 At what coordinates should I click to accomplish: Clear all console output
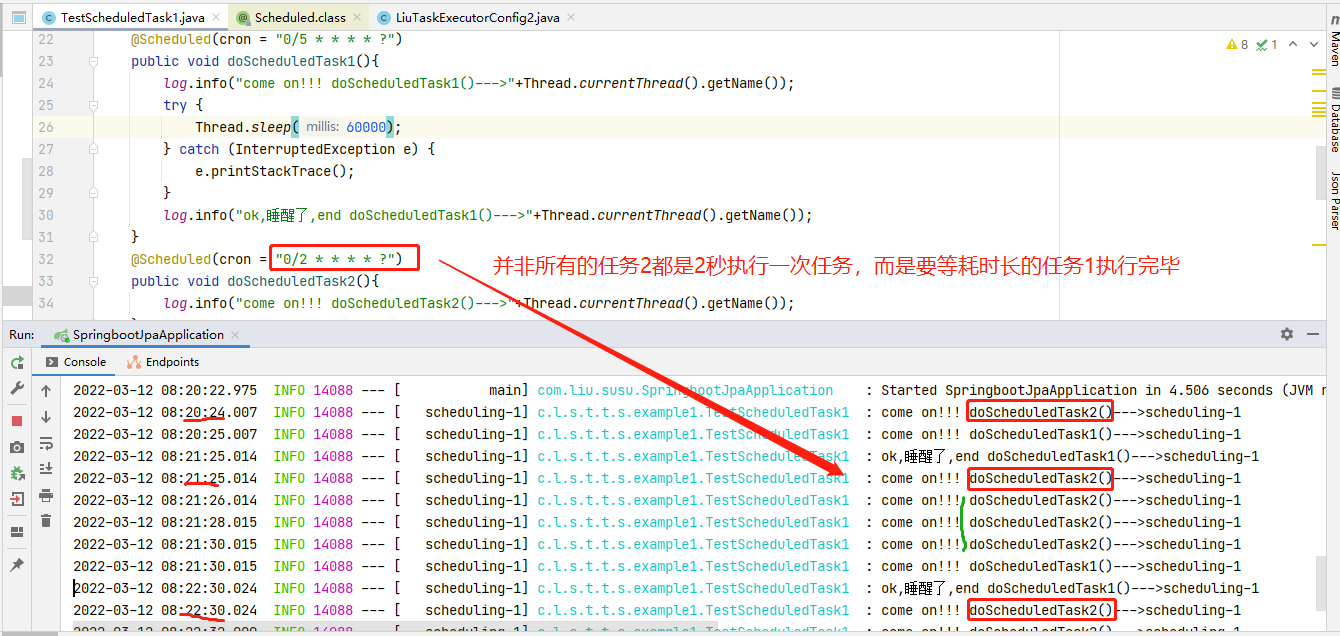(x=45, y=519)
